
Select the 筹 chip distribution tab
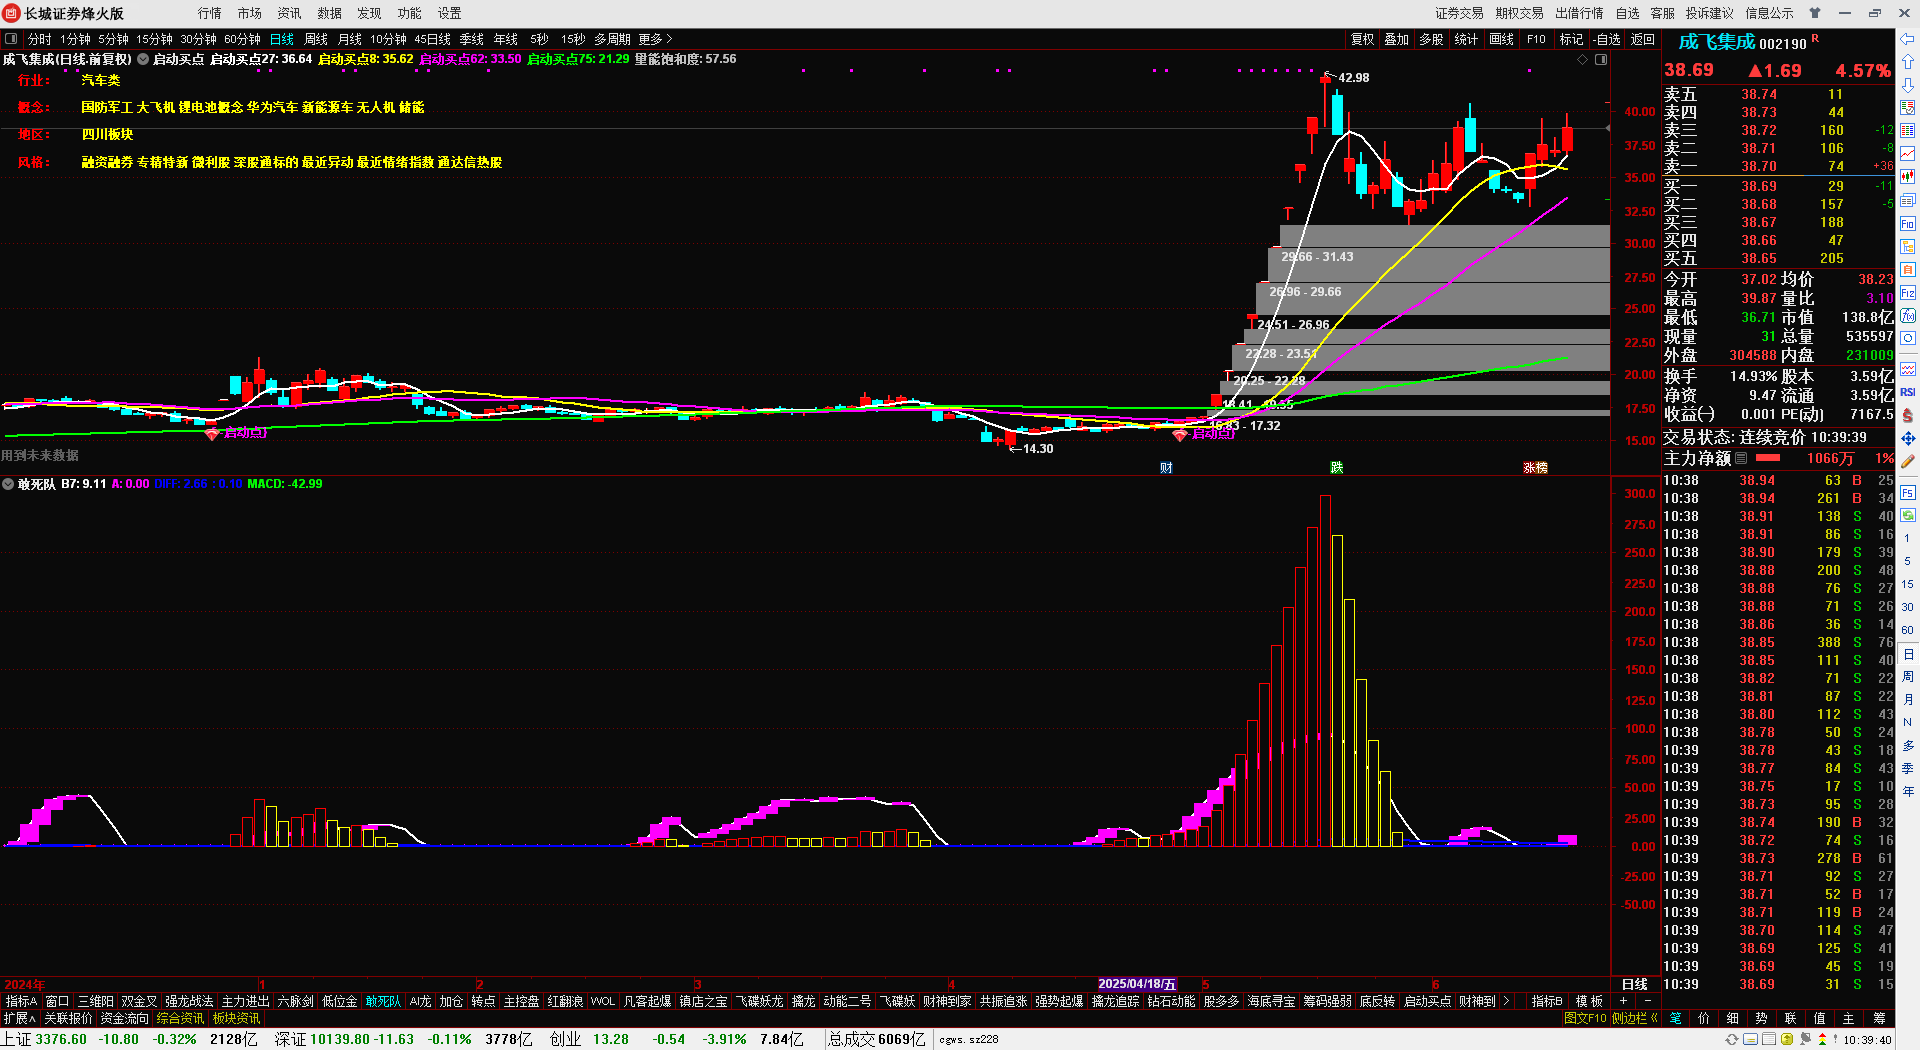tap(1879, 1018)
